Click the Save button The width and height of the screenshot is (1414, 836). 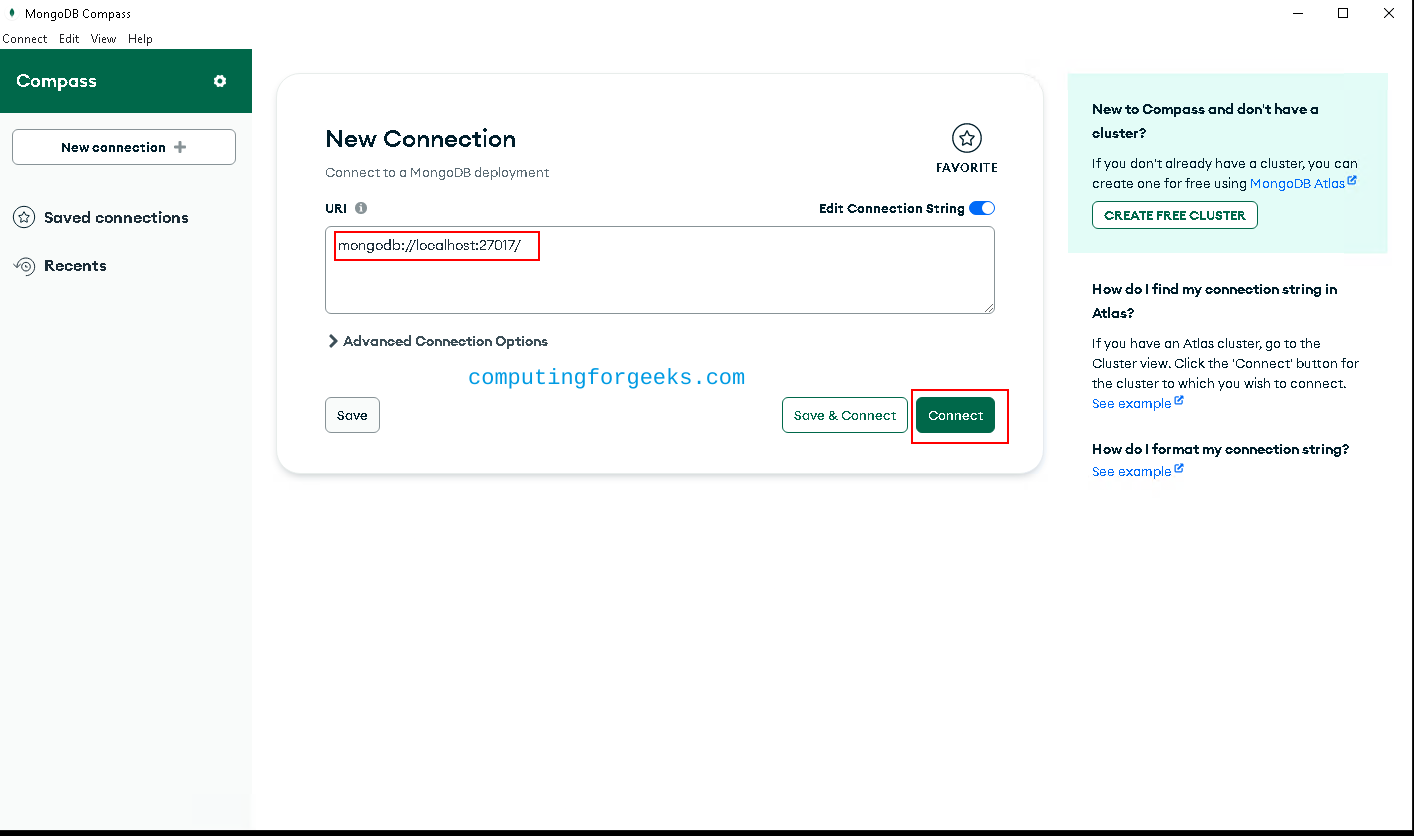click(352, 415)
